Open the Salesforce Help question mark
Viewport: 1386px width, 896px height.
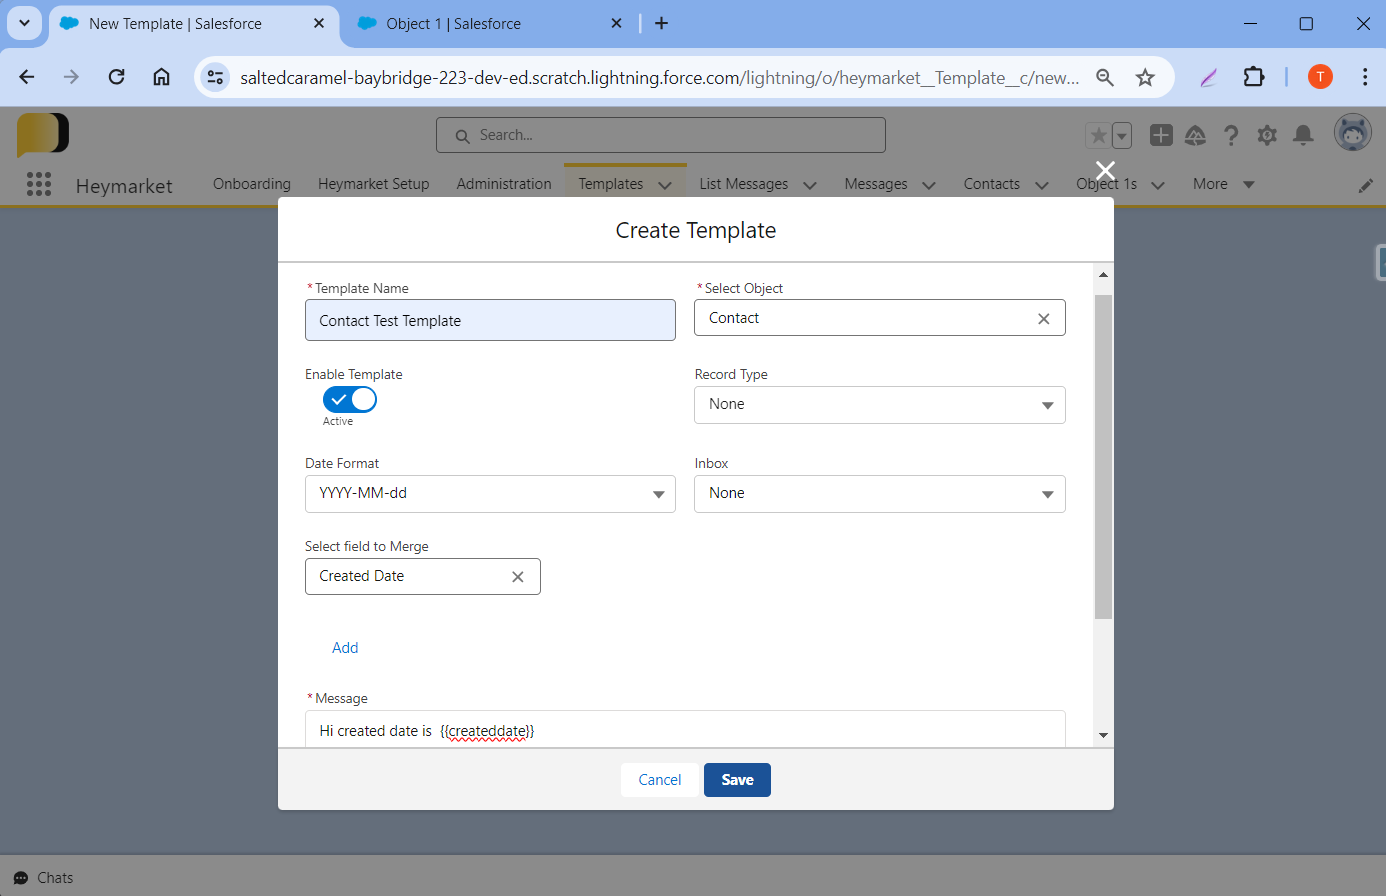1231,135
